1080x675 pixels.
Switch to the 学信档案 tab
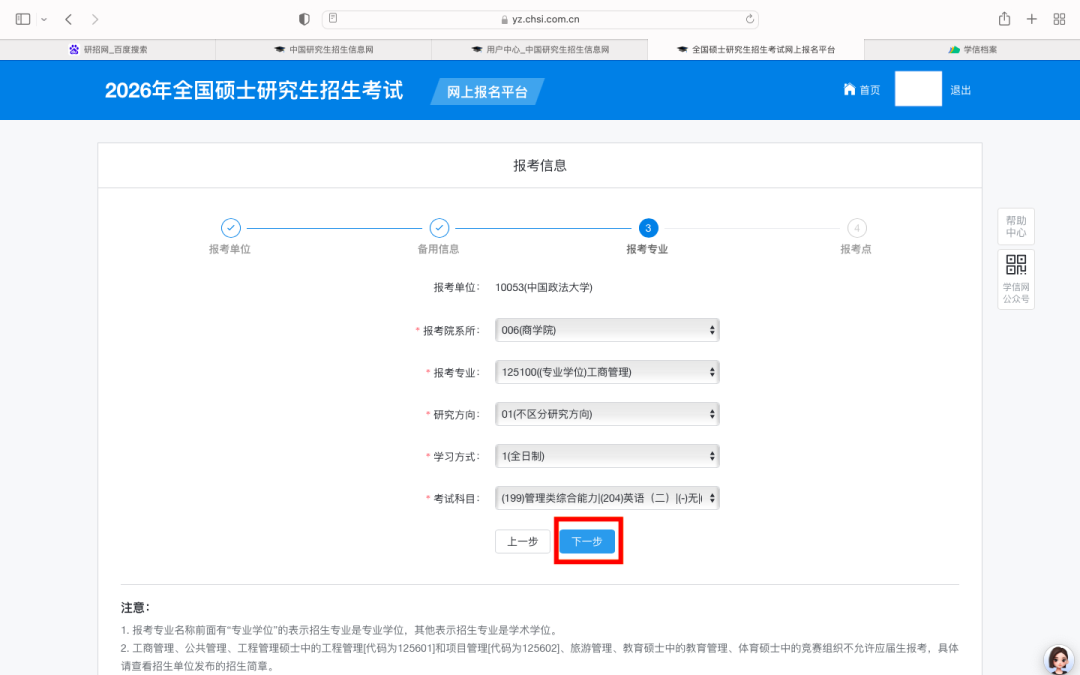pyautogui.click(x=972, y=49)
